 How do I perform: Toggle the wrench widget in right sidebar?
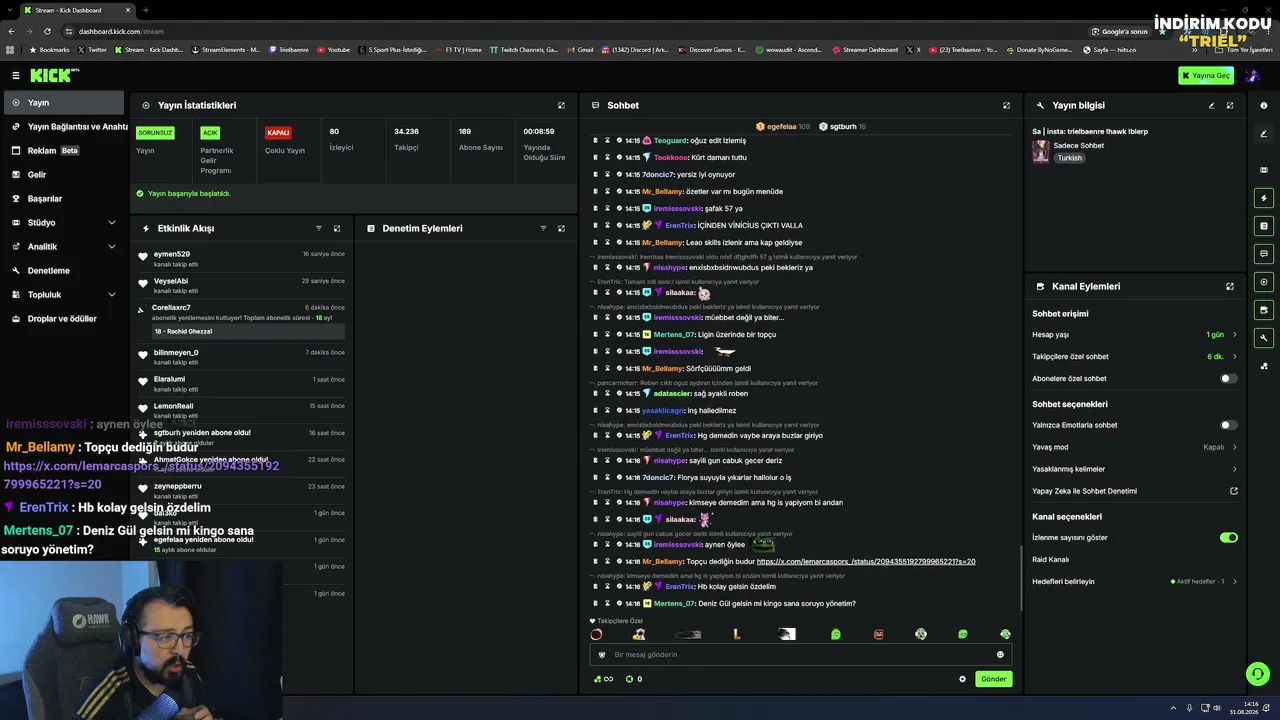click(1264, 338)
